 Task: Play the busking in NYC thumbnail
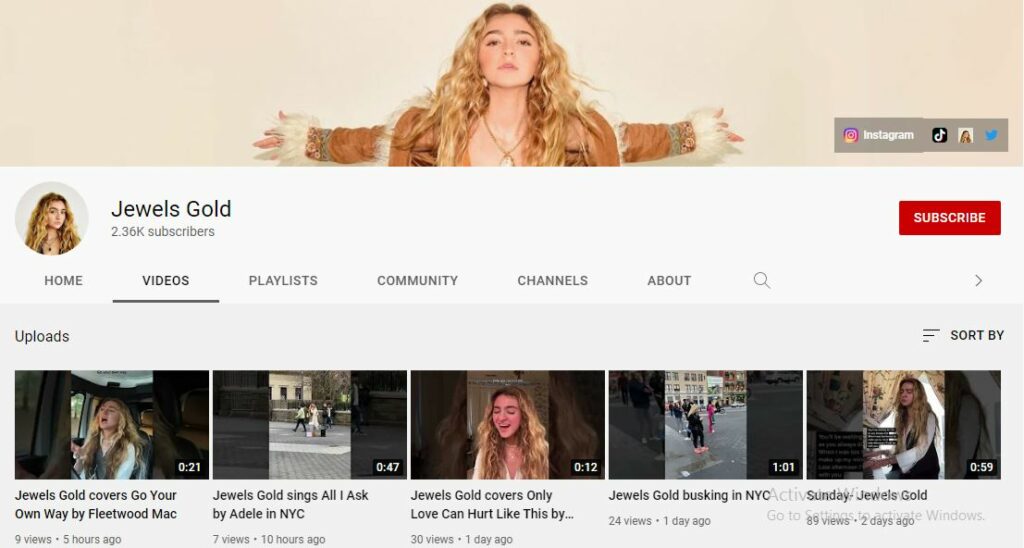tap(705, 425)
